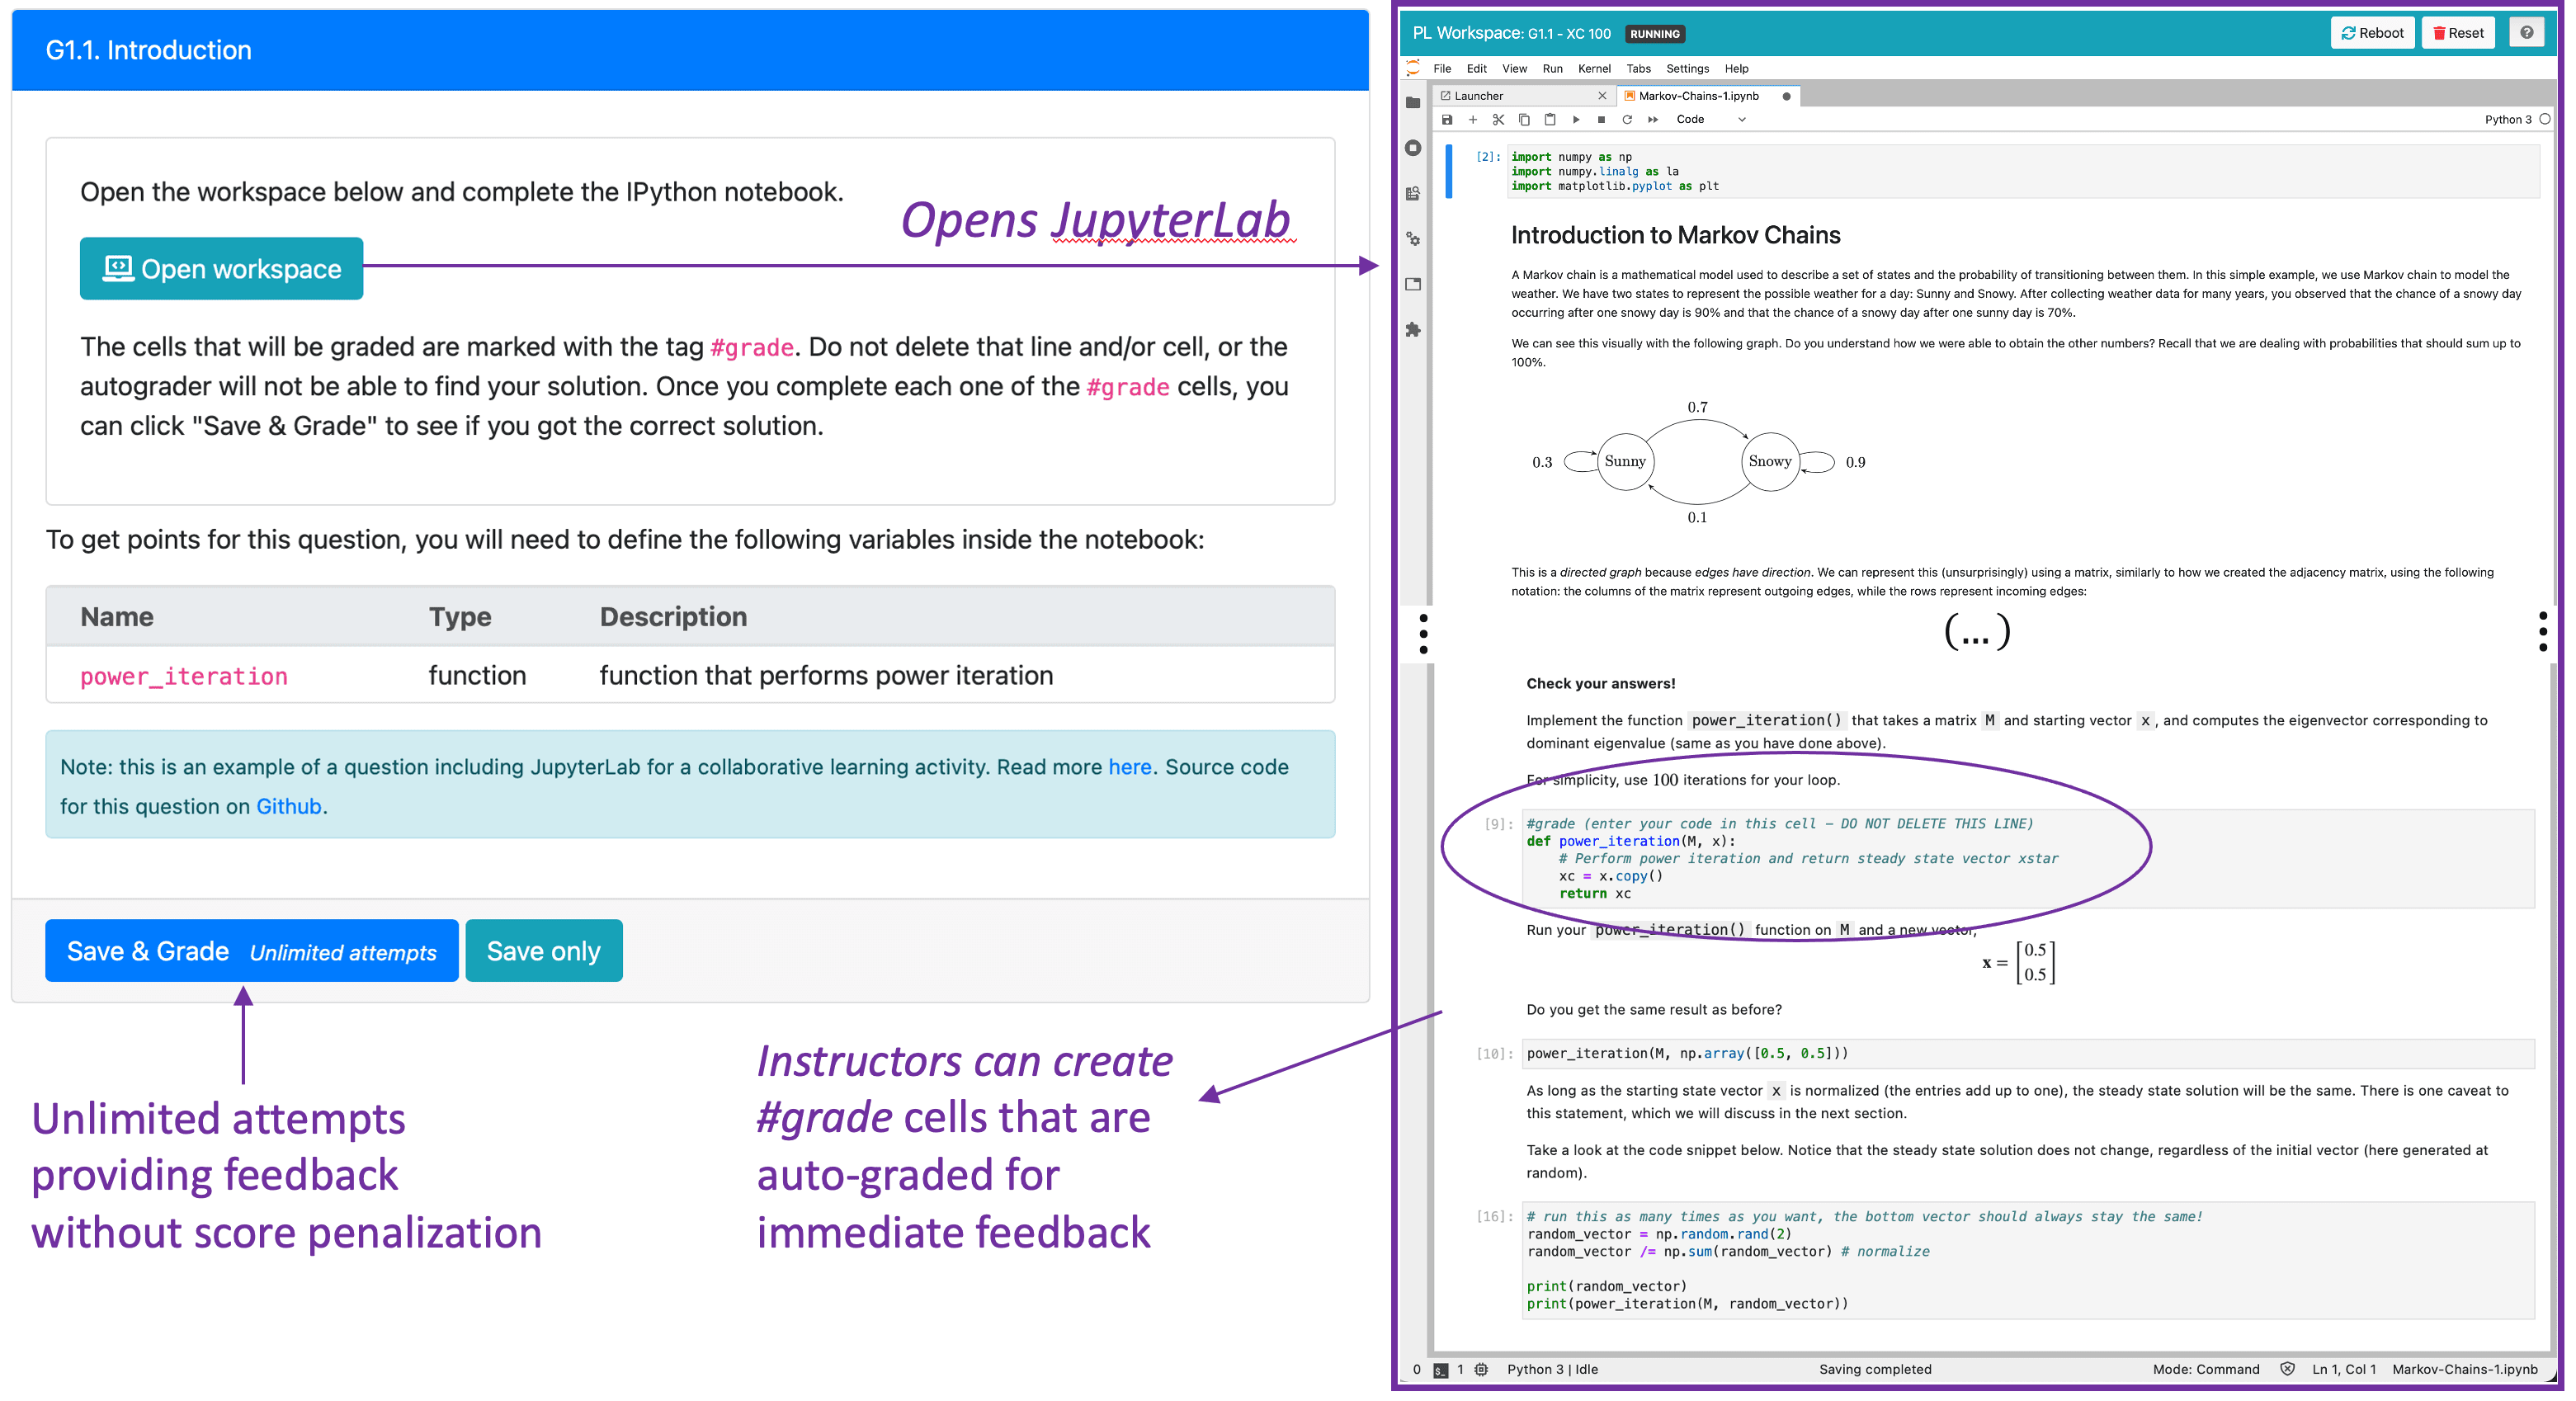Click the Save & Grade button
Viewport: 2576px width, 1401px height.
tap(251, 950)
